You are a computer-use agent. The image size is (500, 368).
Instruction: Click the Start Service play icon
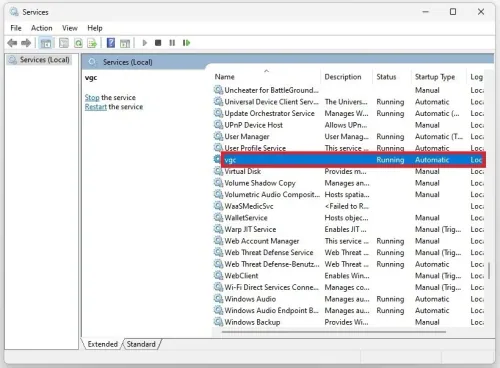[x=145, y=43]
